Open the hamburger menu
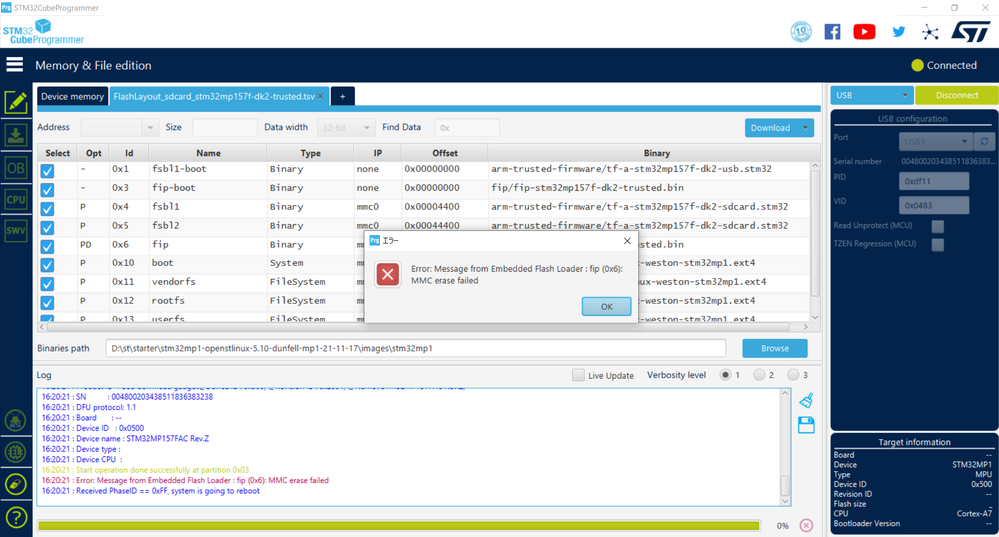 click(15, 65)
